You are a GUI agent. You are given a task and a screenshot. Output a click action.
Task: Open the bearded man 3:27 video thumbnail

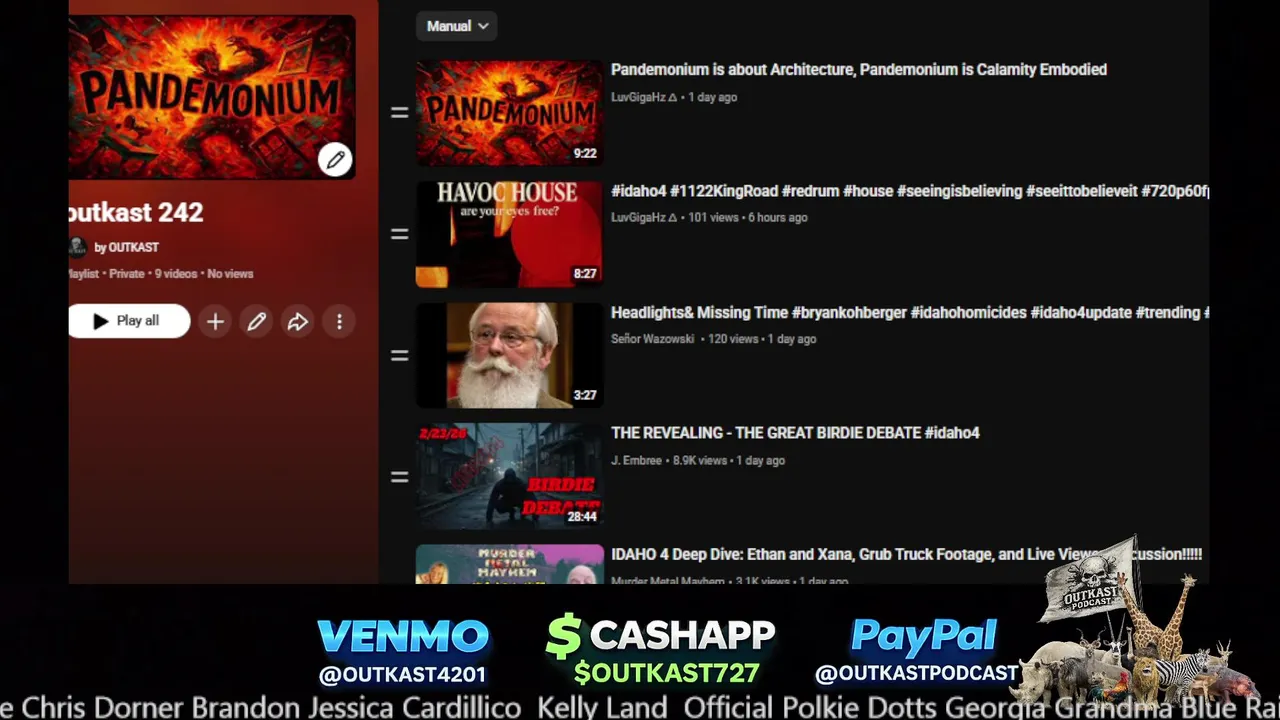click(510, 355)
